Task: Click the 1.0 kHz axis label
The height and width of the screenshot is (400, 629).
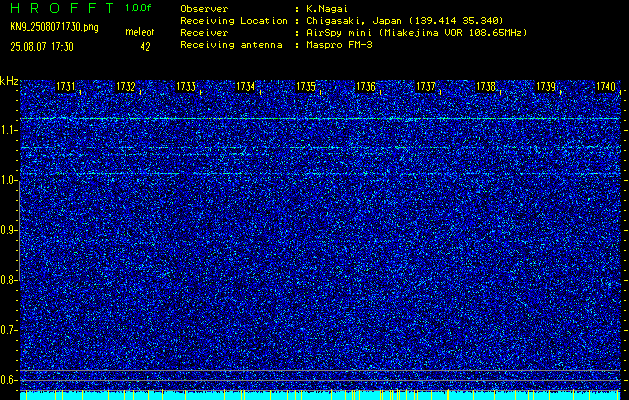Action: 8,180
